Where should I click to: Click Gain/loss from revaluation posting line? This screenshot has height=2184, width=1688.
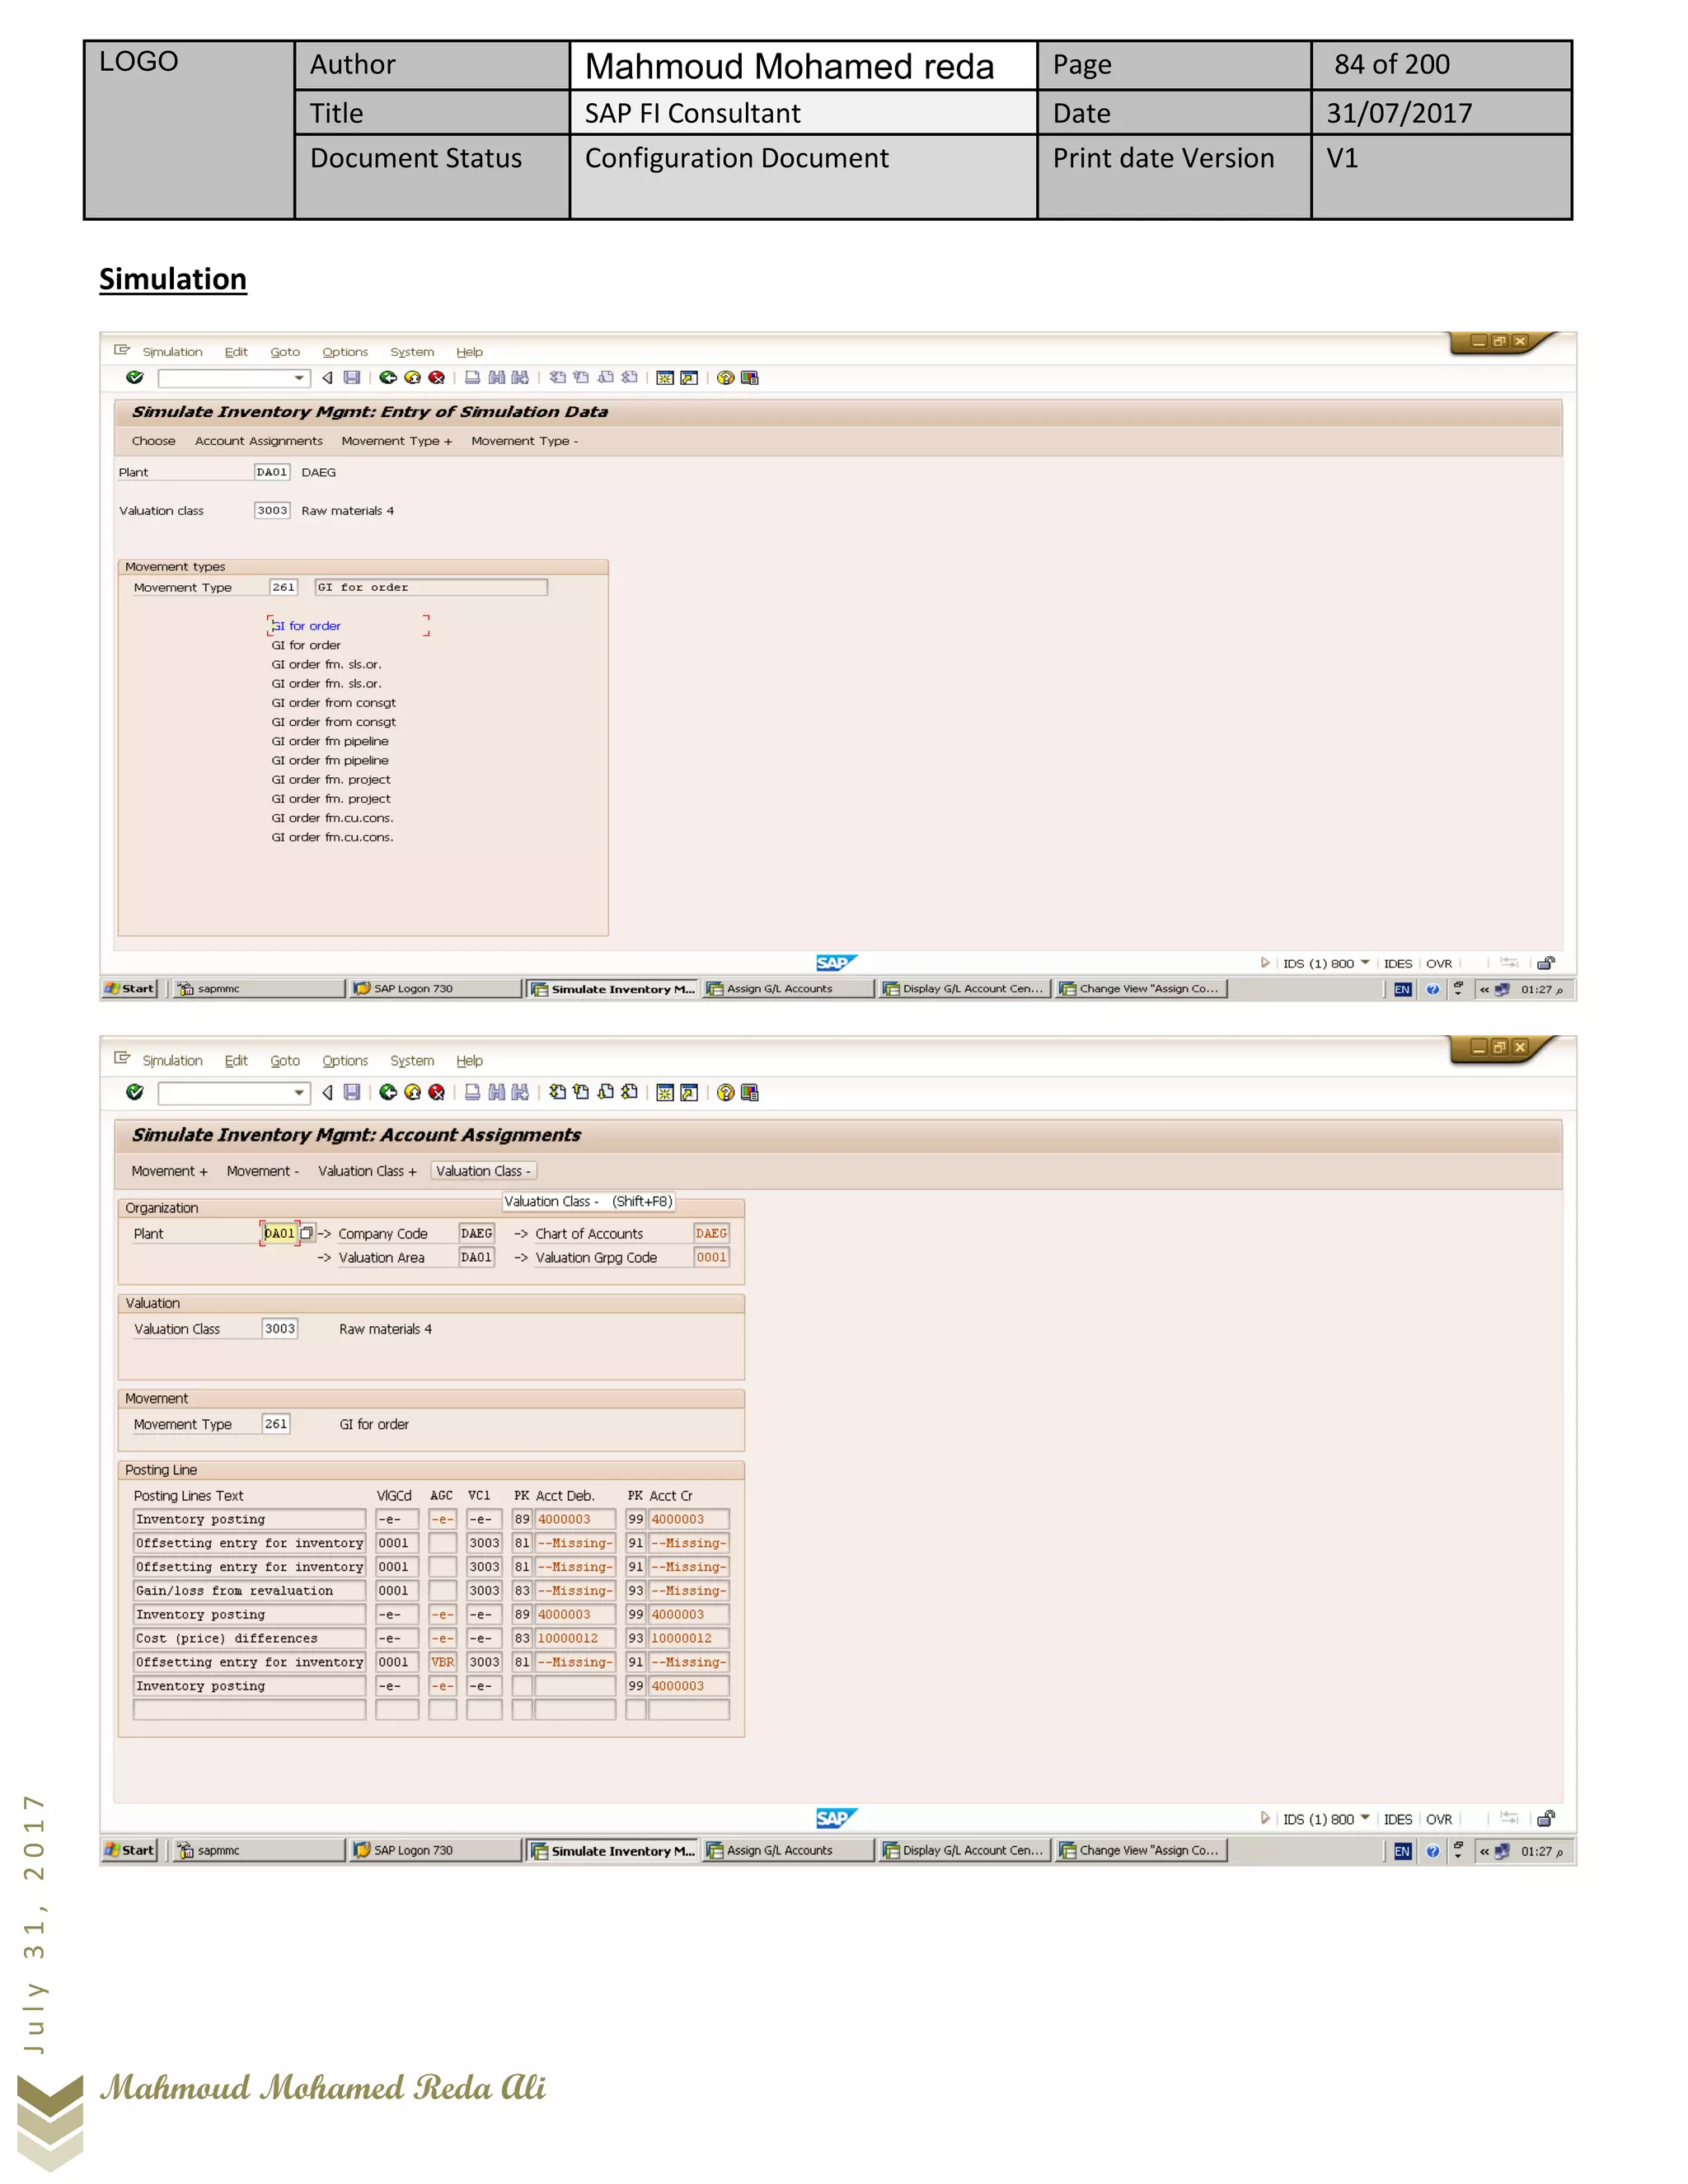(249, 1590)
